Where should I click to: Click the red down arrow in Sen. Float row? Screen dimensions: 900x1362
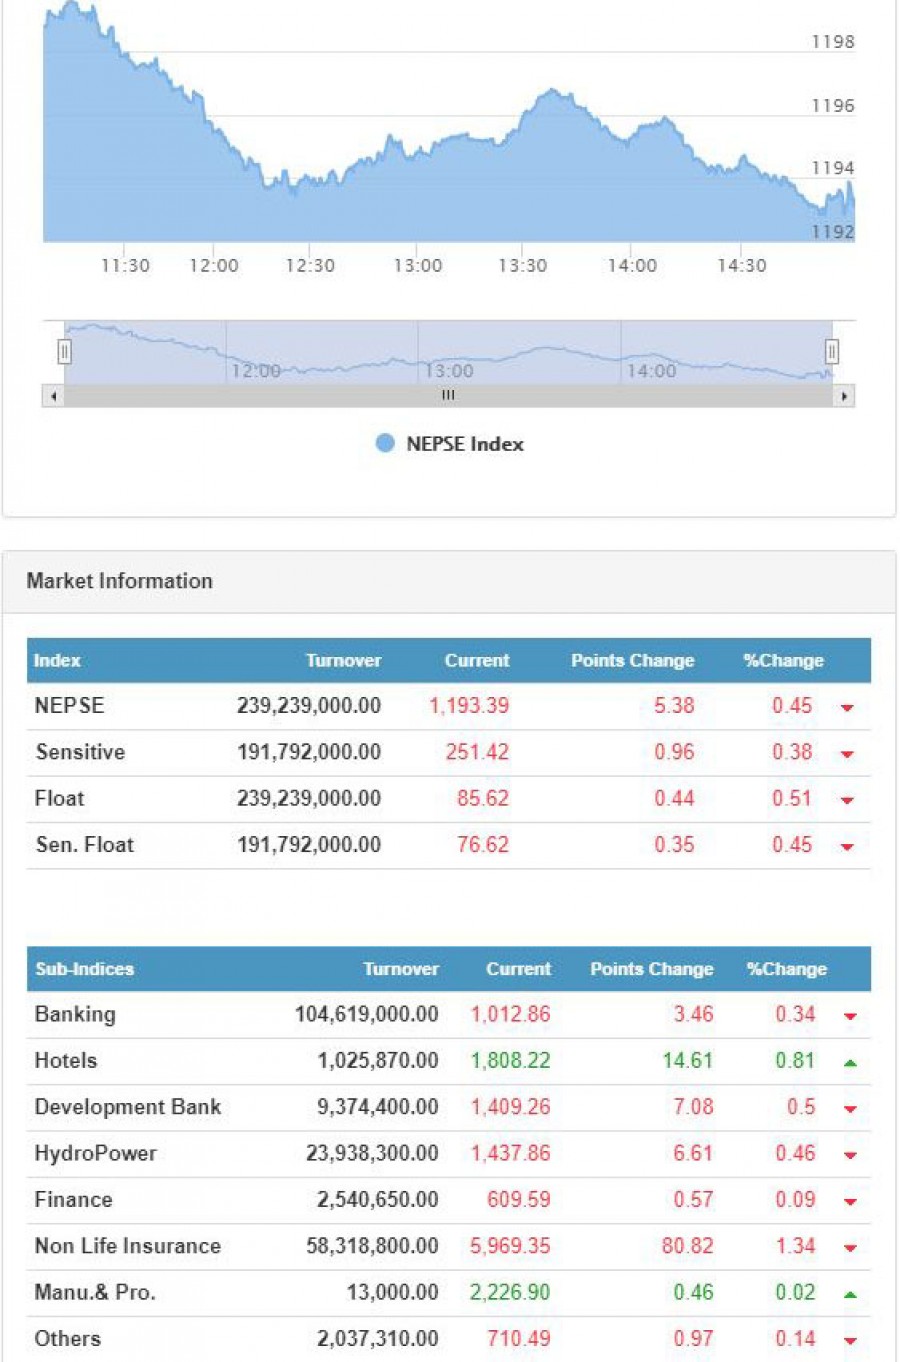point(847,847)
